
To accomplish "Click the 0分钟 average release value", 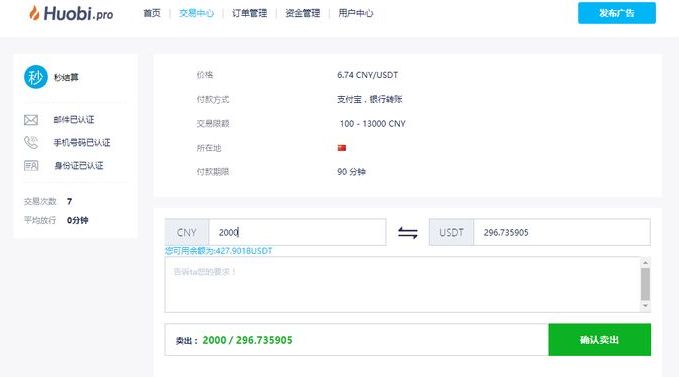I will click(78, 220).
